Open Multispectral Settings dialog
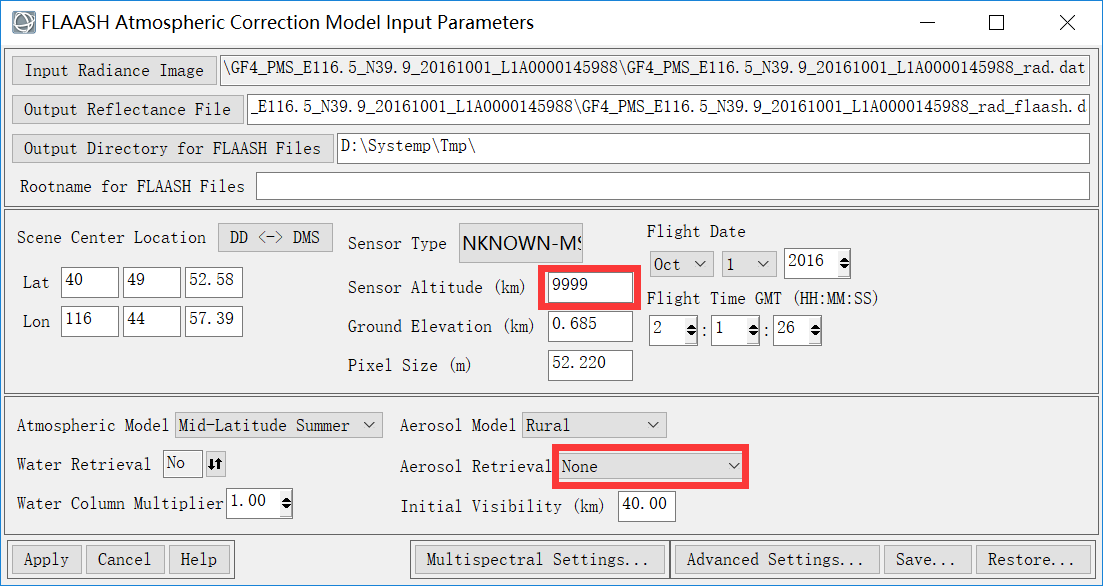 click(x=540, y=559)
